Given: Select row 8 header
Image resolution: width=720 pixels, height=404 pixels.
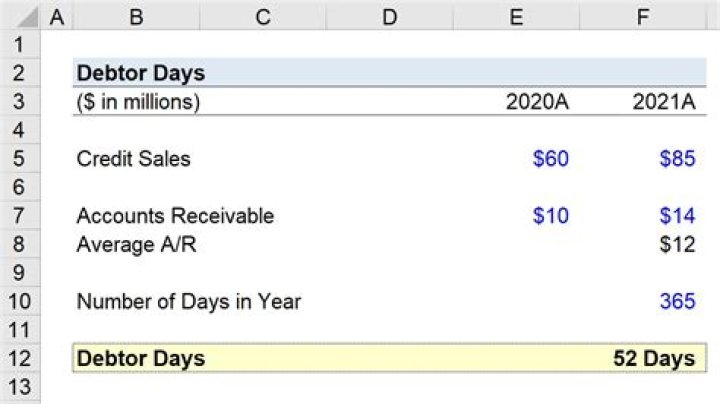Looking at the screenshot, I should click(x=20, y=245).
